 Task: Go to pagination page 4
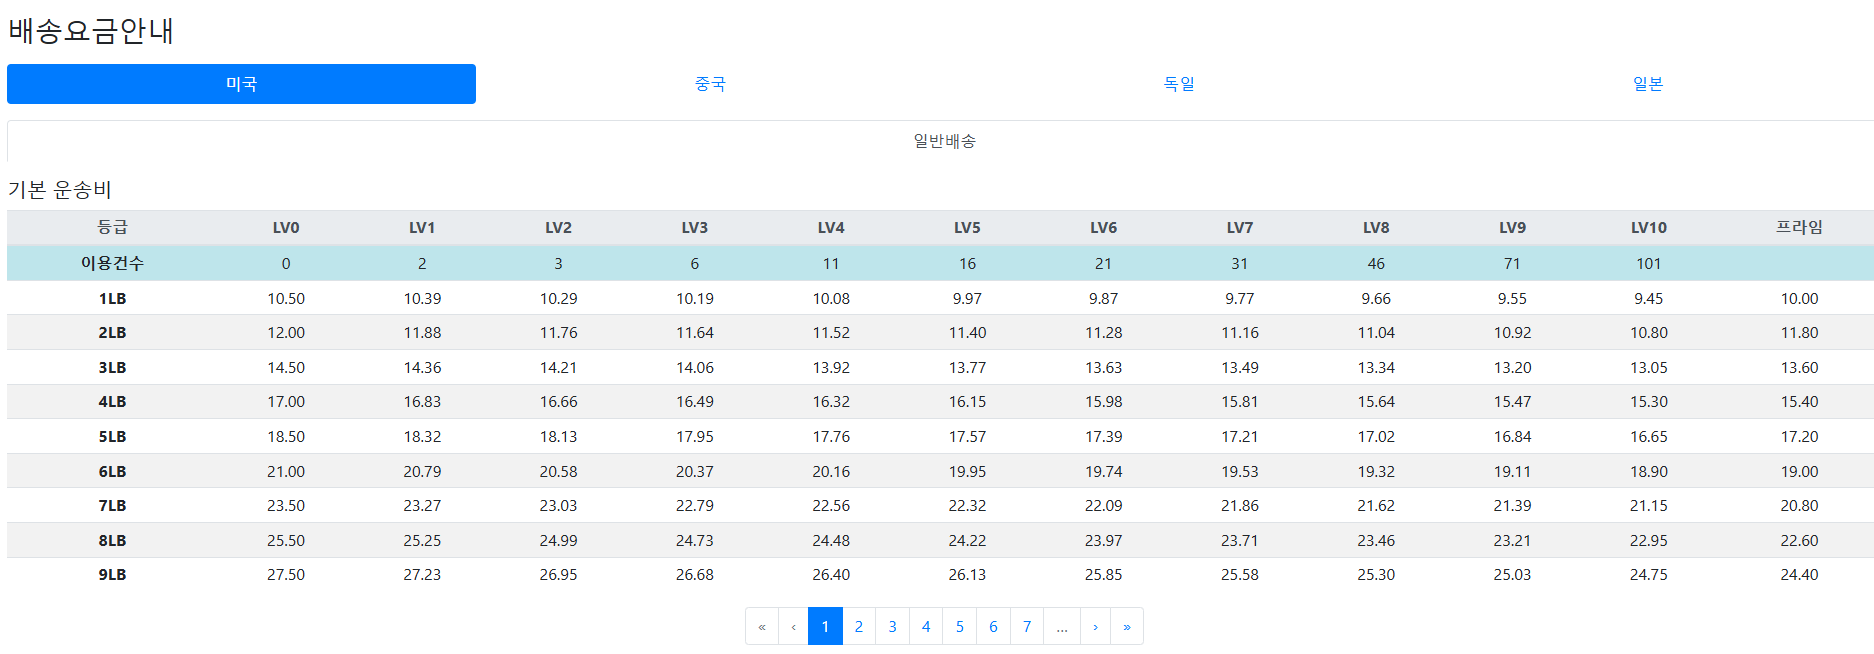(926, 626)
